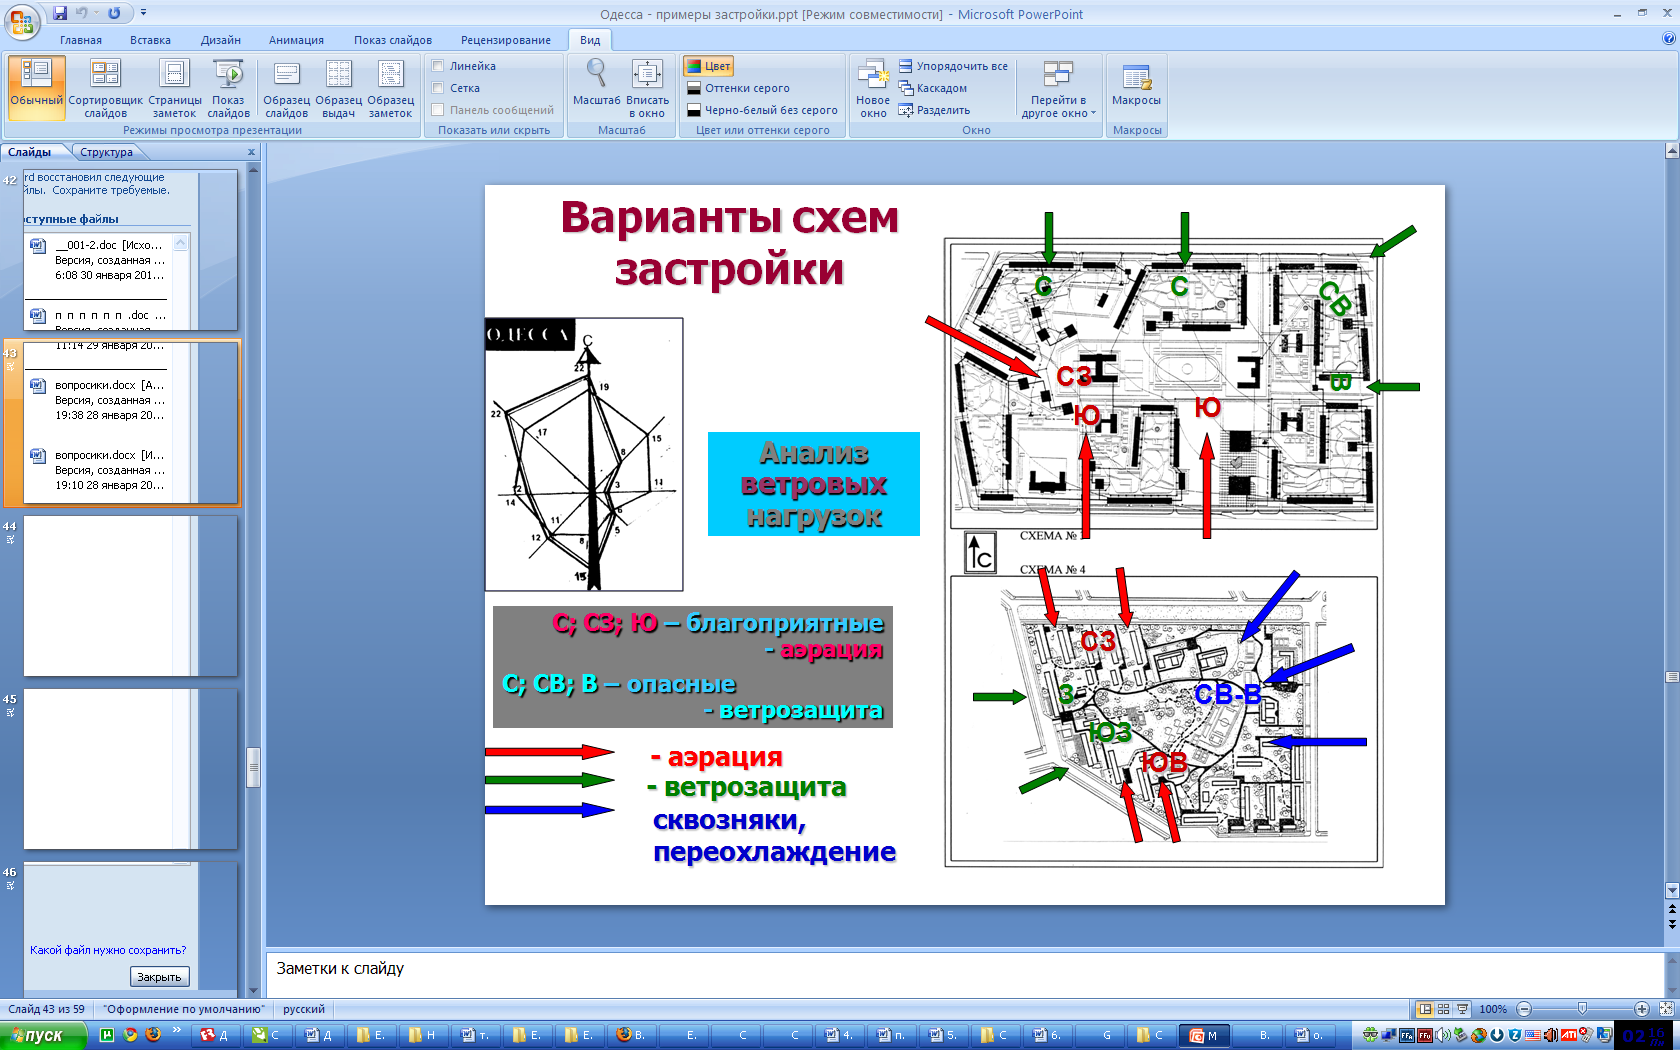Image resolution: width=1680 pixels, height=1050 pixels.
Task: Enable the Сетка checkbox
Action: pos(438,88)
